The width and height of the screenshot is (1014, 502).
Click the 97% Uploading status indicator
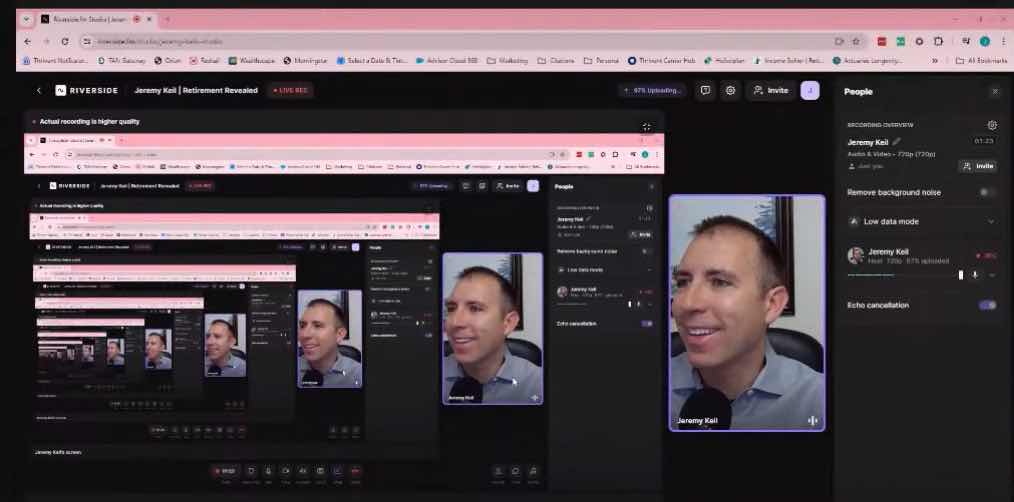pyautogui.click(x=651, y=91)
